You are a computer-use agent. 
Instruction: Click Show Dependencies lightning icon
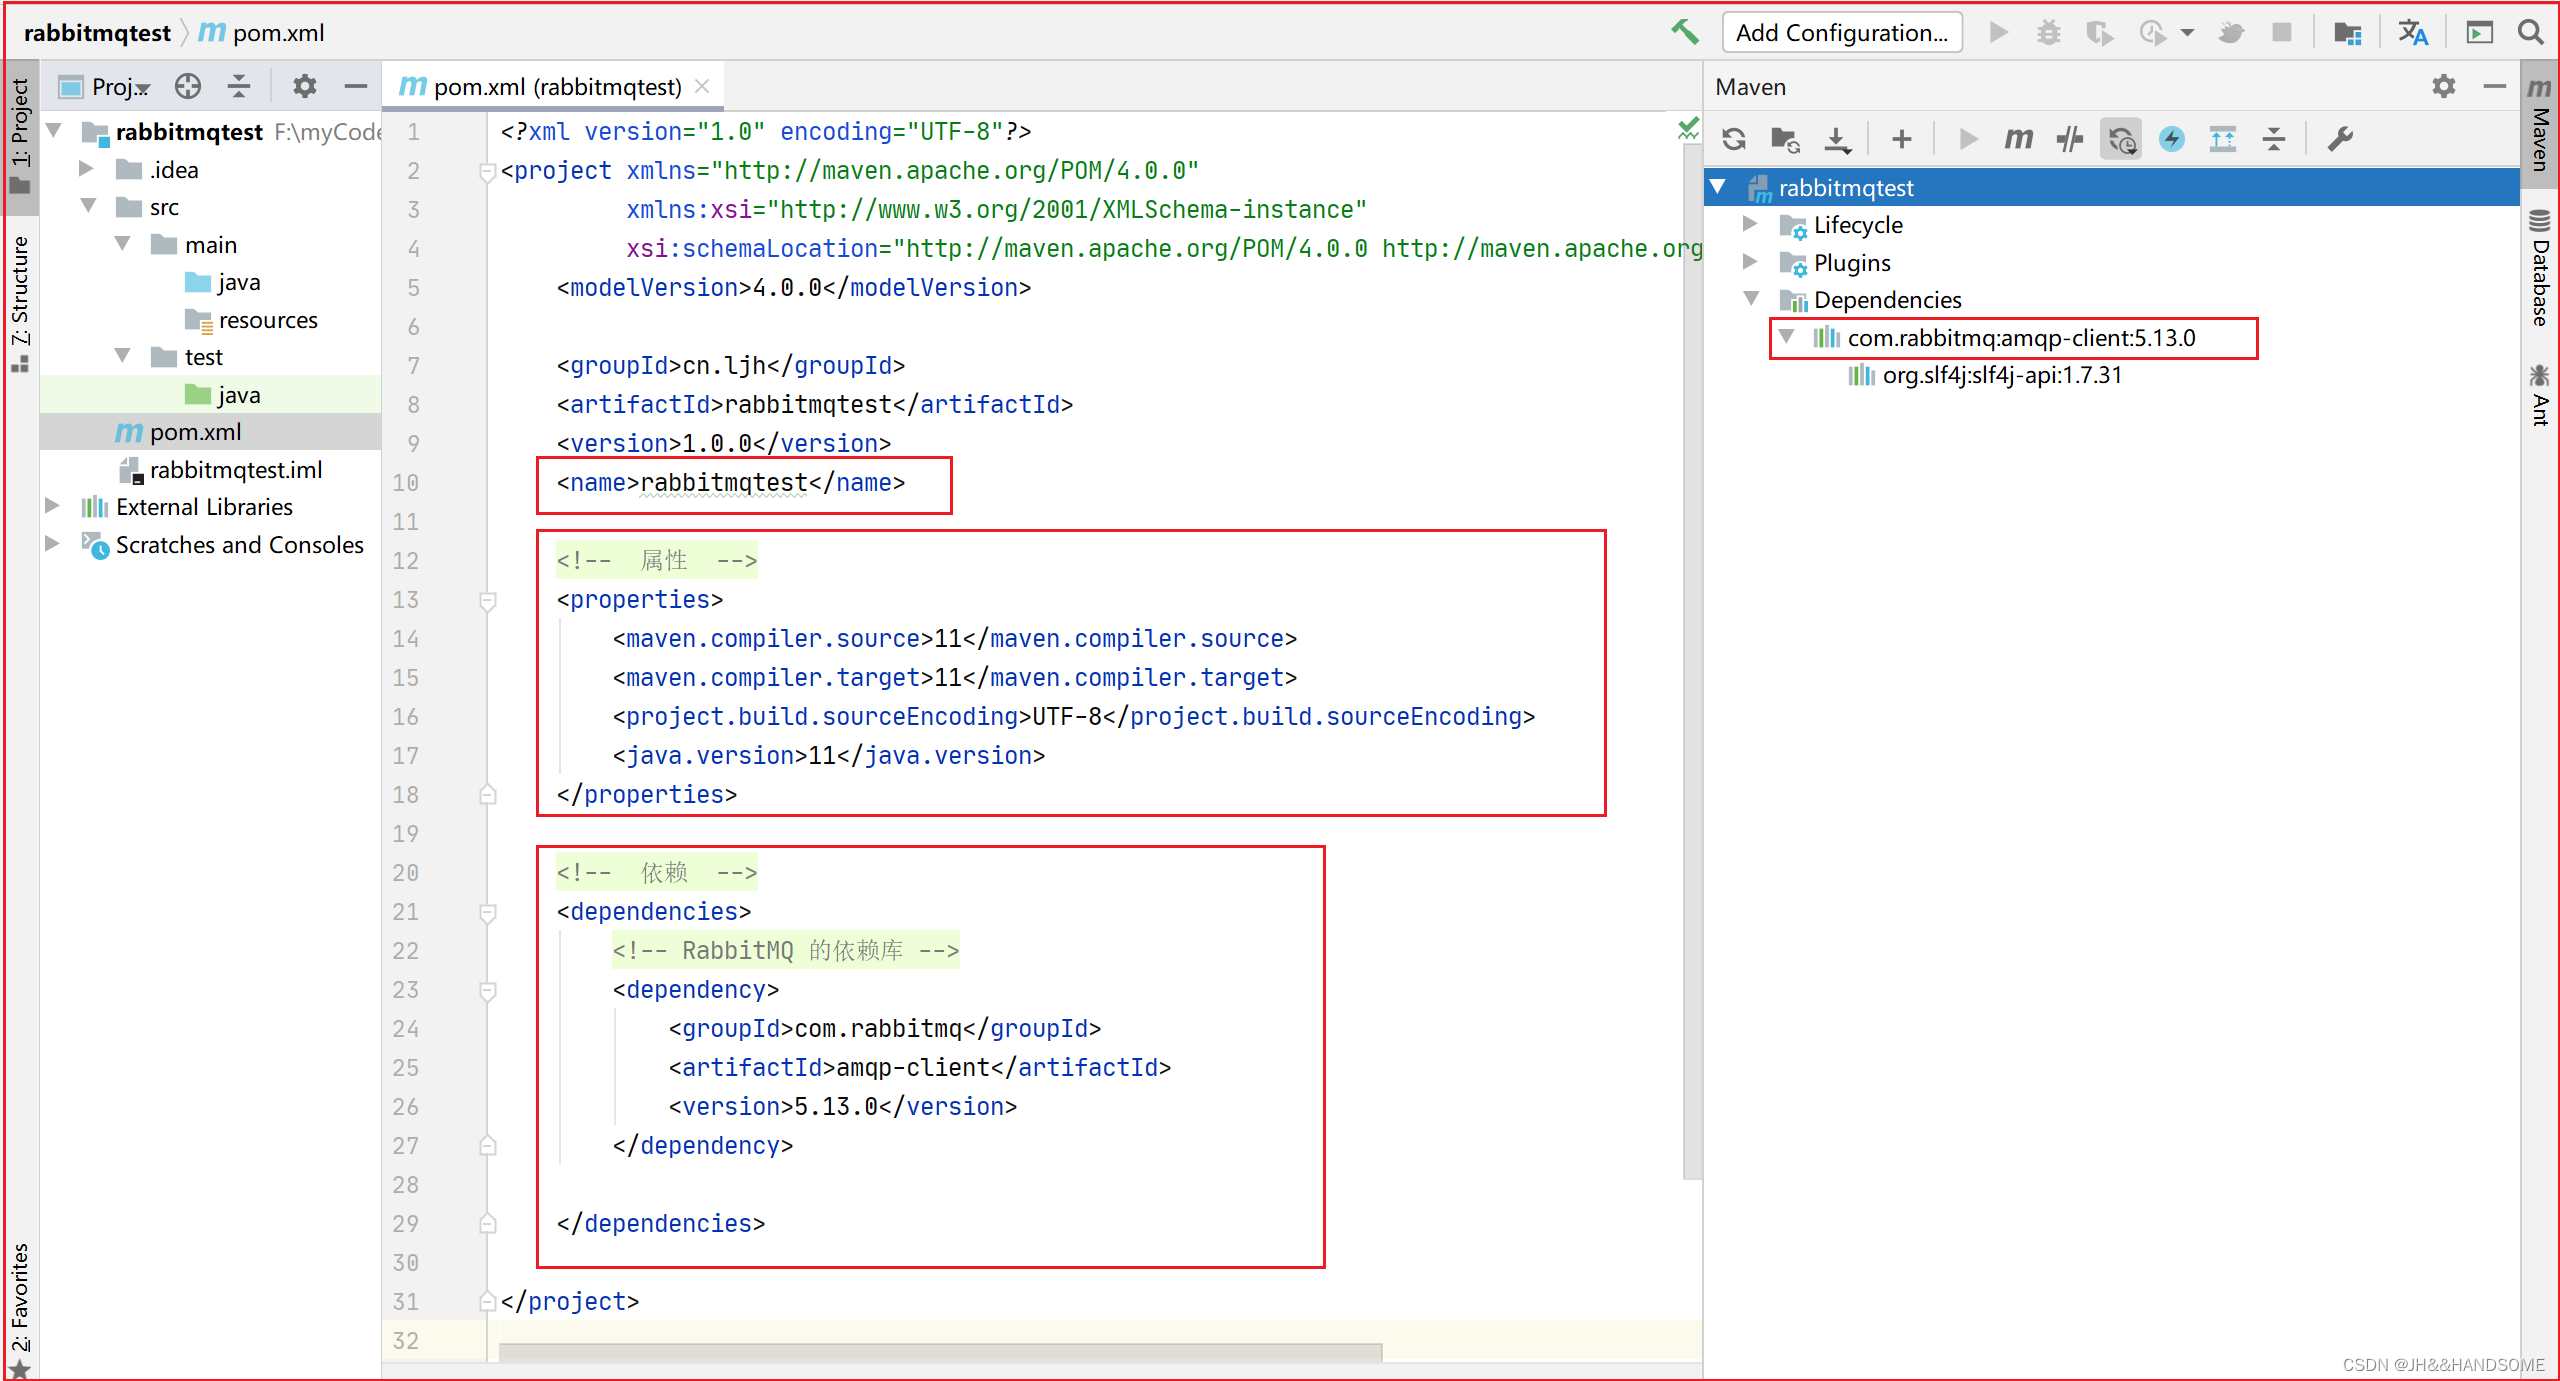tap(2171, 139)
